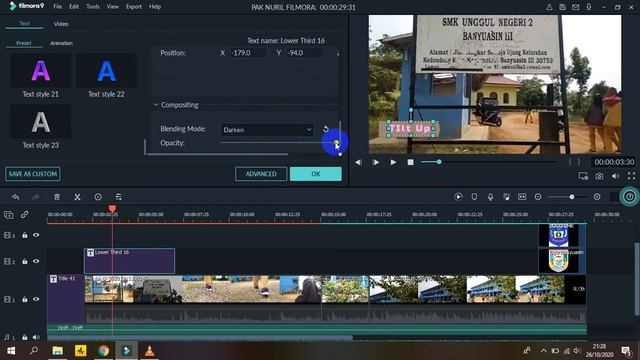Collapse the Compositing section
The height and width of the screenshot is (360, 640).
point(156,105)
